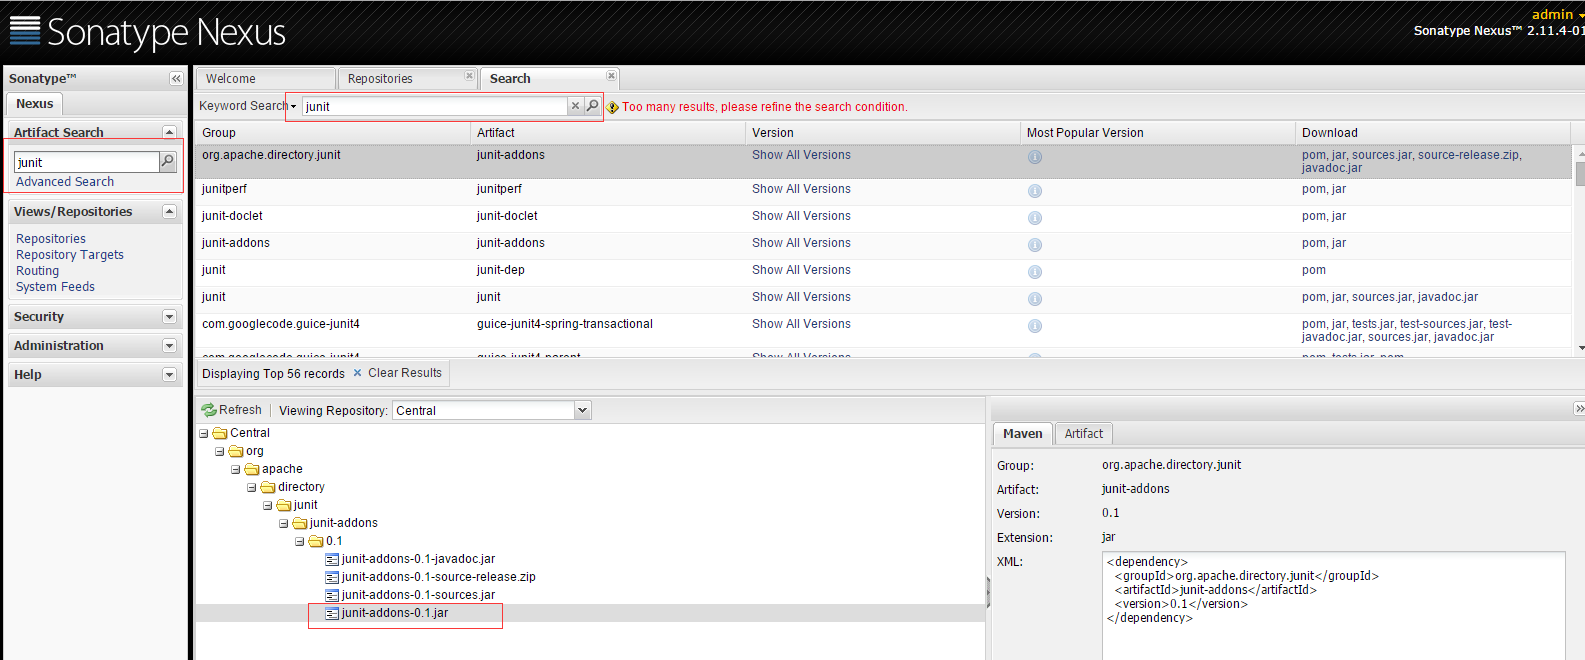Collapse the Central tree node

pyautogui.click(x=204, y=434)
